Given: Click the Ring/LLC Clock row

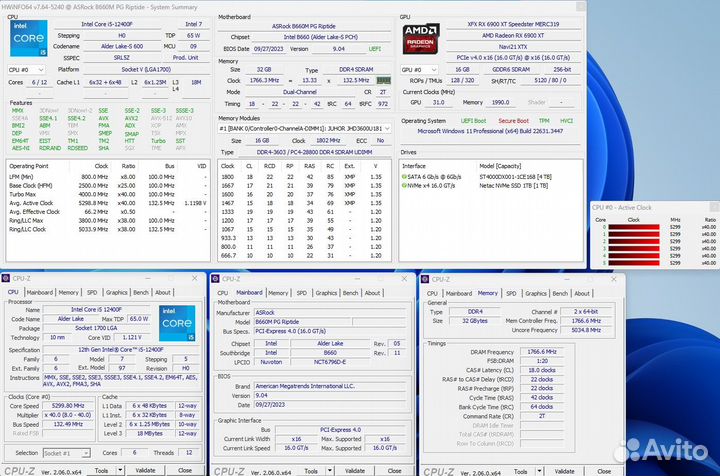Looking at the screenshot, I should click(108, 229).
